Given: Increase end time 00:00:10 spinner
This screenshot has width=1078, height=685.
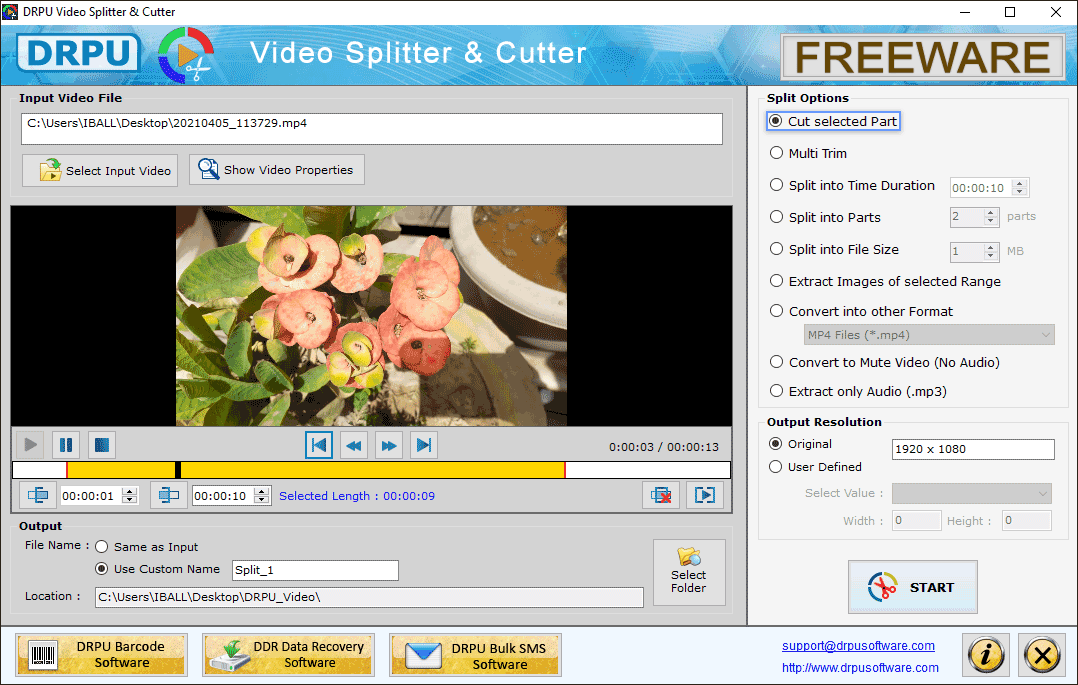Looking at the screenshot, I should click(x=261, y=491).
